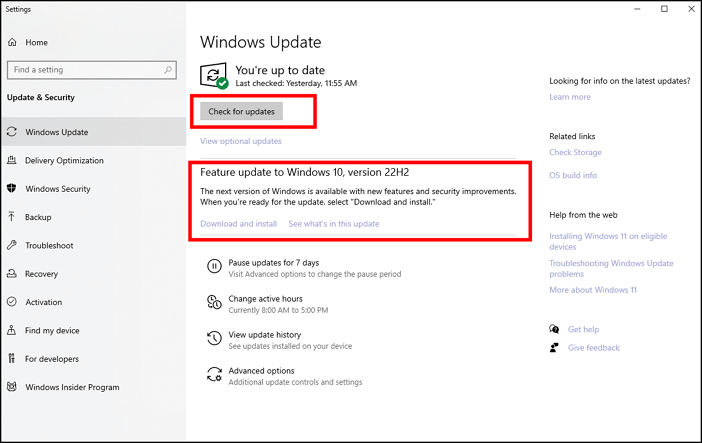Click the clock icon for Change active hours
Screen dimensions: 702x443
point(214,302)
